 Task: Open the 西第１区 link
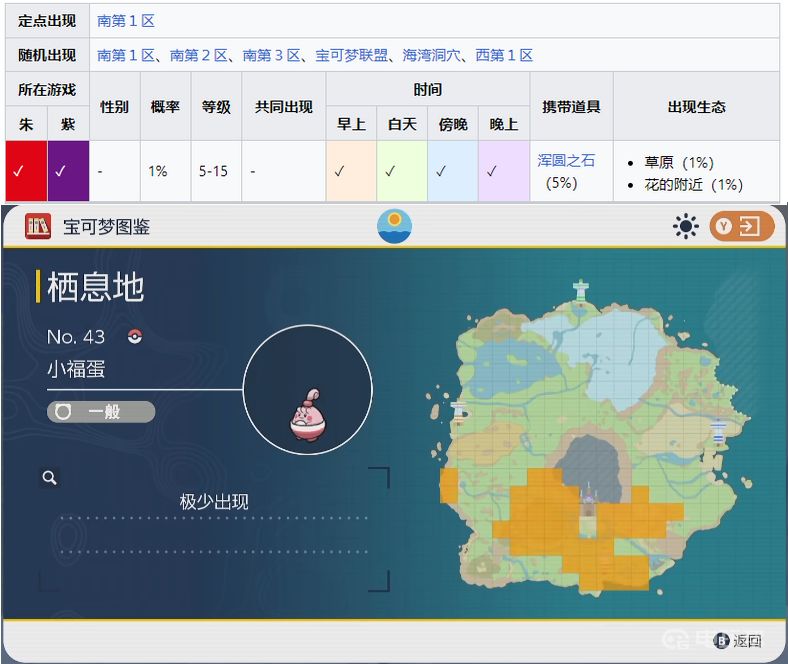tap(504, 55)
